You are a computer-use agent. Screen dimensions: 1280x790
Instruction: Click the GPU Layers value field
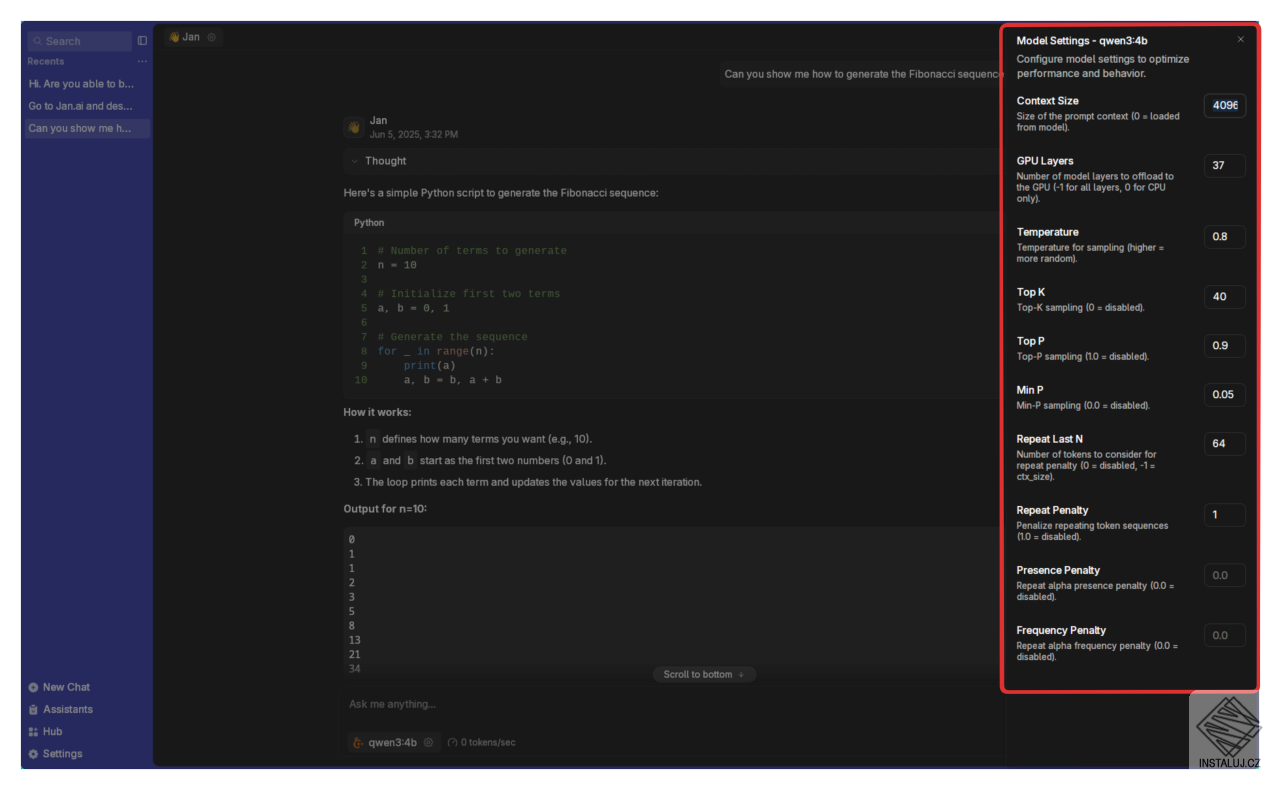1225,165
